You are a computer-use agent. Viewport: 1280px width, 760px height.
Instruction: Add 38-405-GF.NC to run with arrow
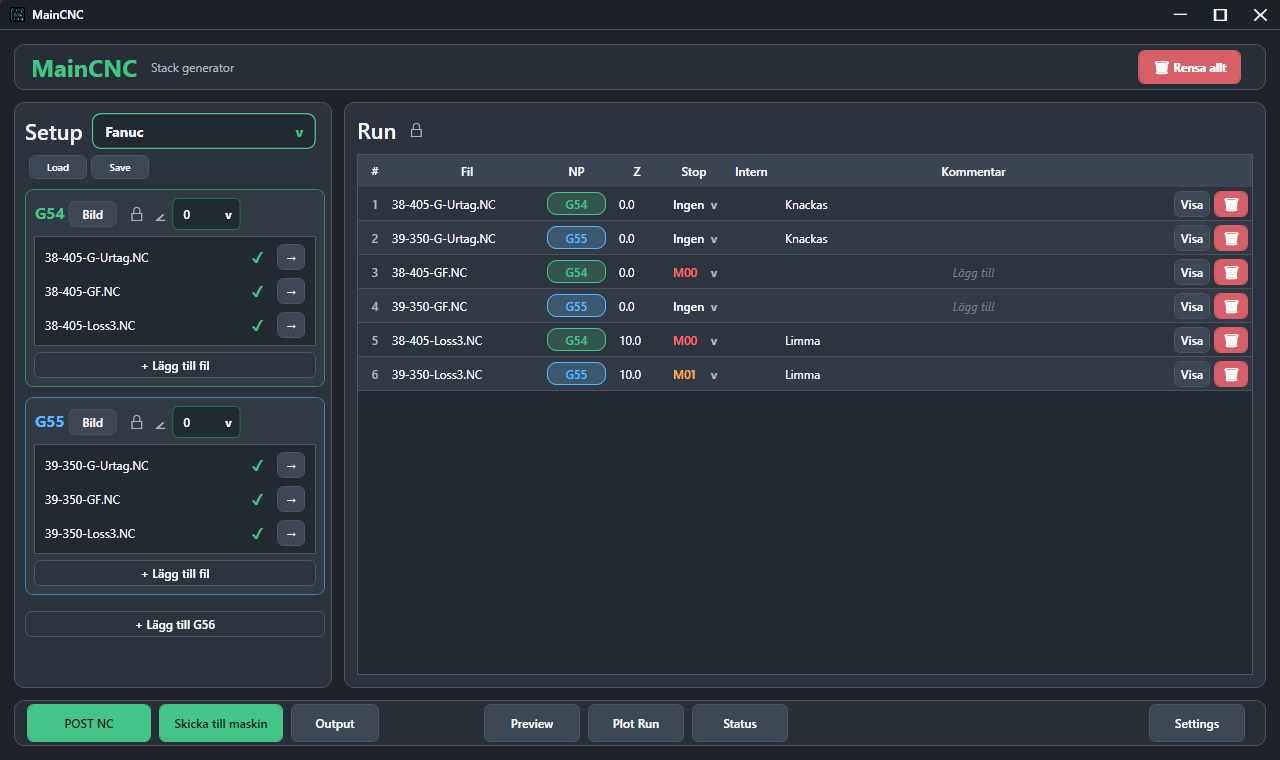pos(291,291)
